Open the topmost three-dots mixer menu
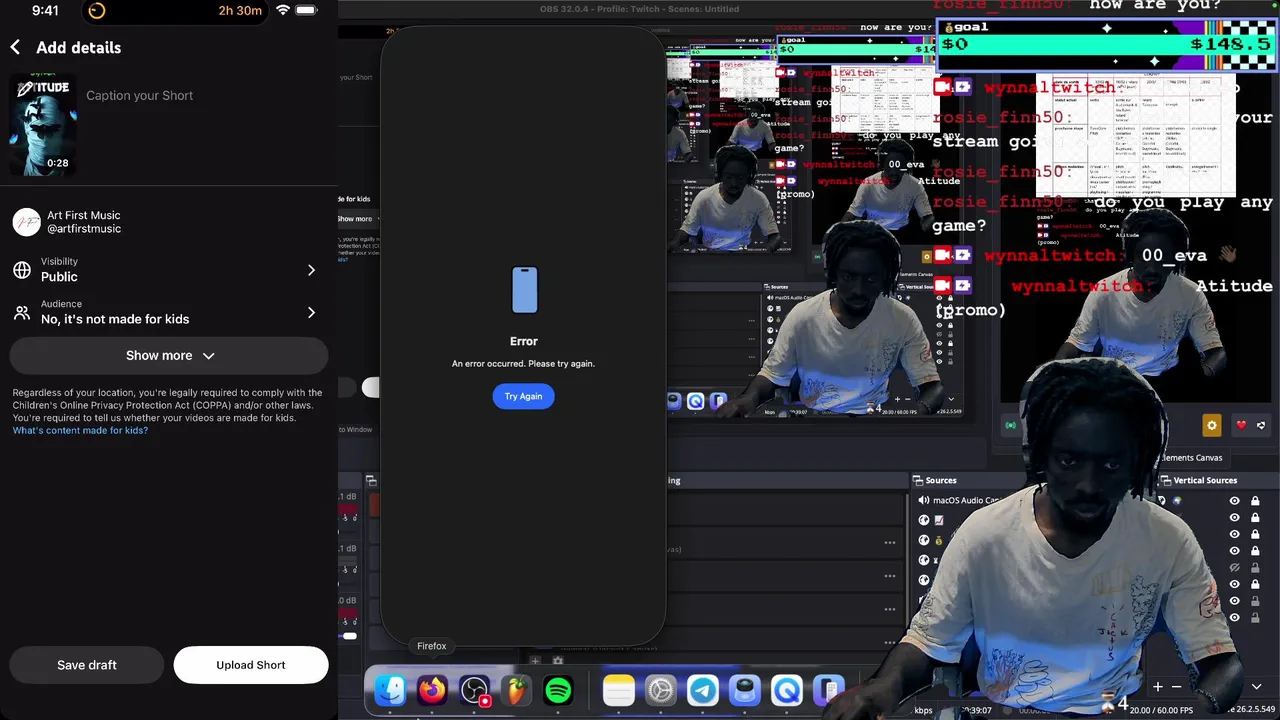The width and height of the screenshot is (1280, 720). tap(889, 543)
